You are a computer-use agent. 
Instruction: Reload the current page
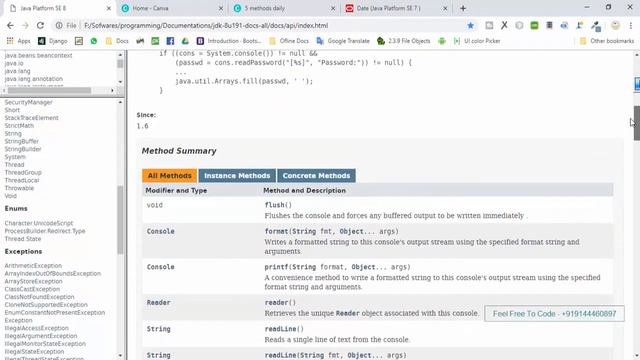coord(40,25)
